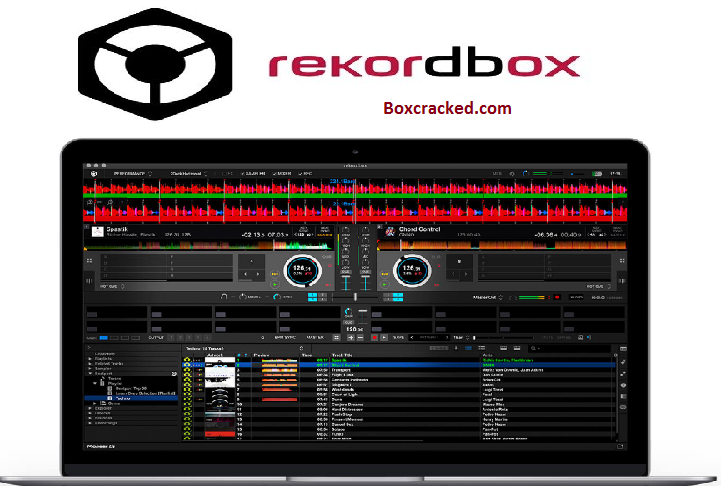Image resolution: width=722 pixels, height=491 pixels.
Task: Click the headphones cue icon below deck 1
Action: pyautogui.click(x=224, y=297)
